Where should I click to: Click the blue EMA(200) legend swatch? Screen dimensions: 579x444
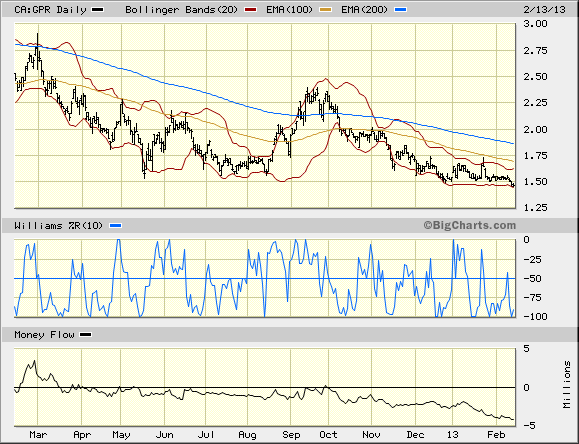coord(401,10)
